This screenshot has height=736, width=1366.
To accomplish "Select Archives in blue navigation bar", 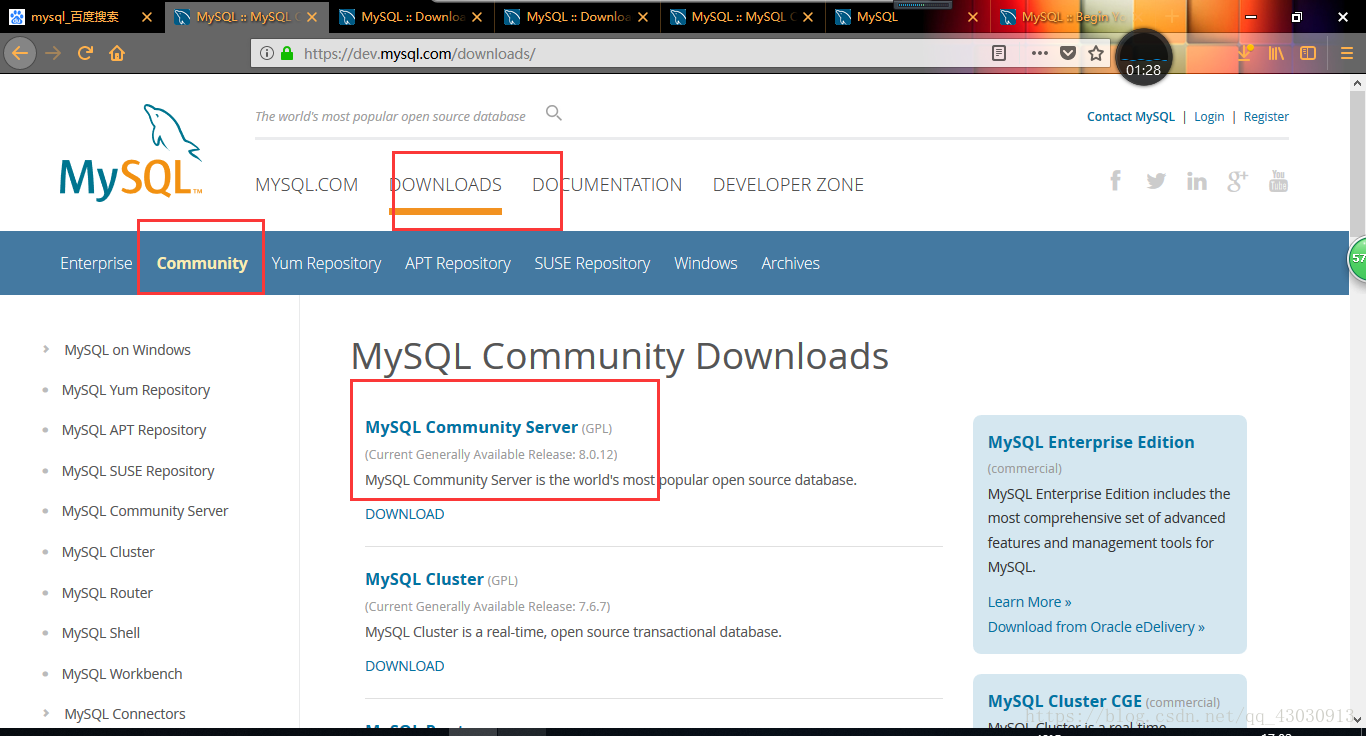I will 790,263.
